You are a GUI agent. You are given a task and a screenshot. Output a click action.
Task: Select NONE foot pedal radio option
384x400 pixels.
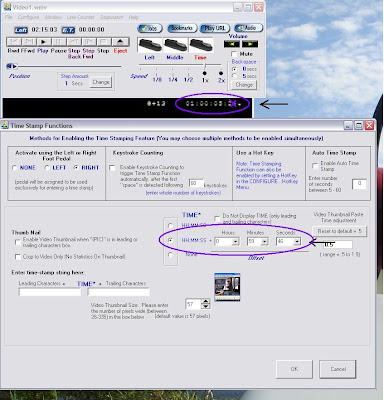pos(14,168)
